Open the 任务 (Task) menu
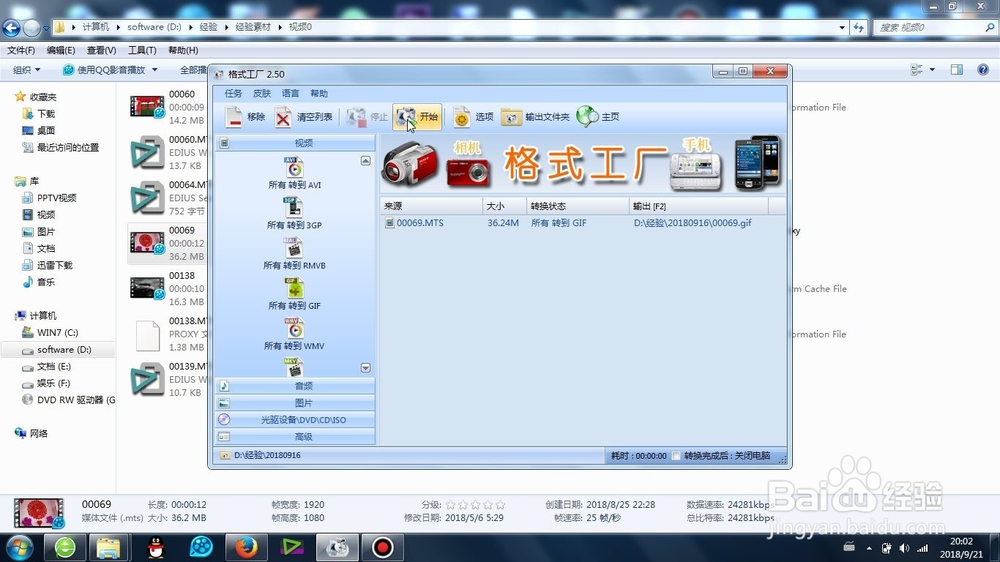 coord(233,93)
